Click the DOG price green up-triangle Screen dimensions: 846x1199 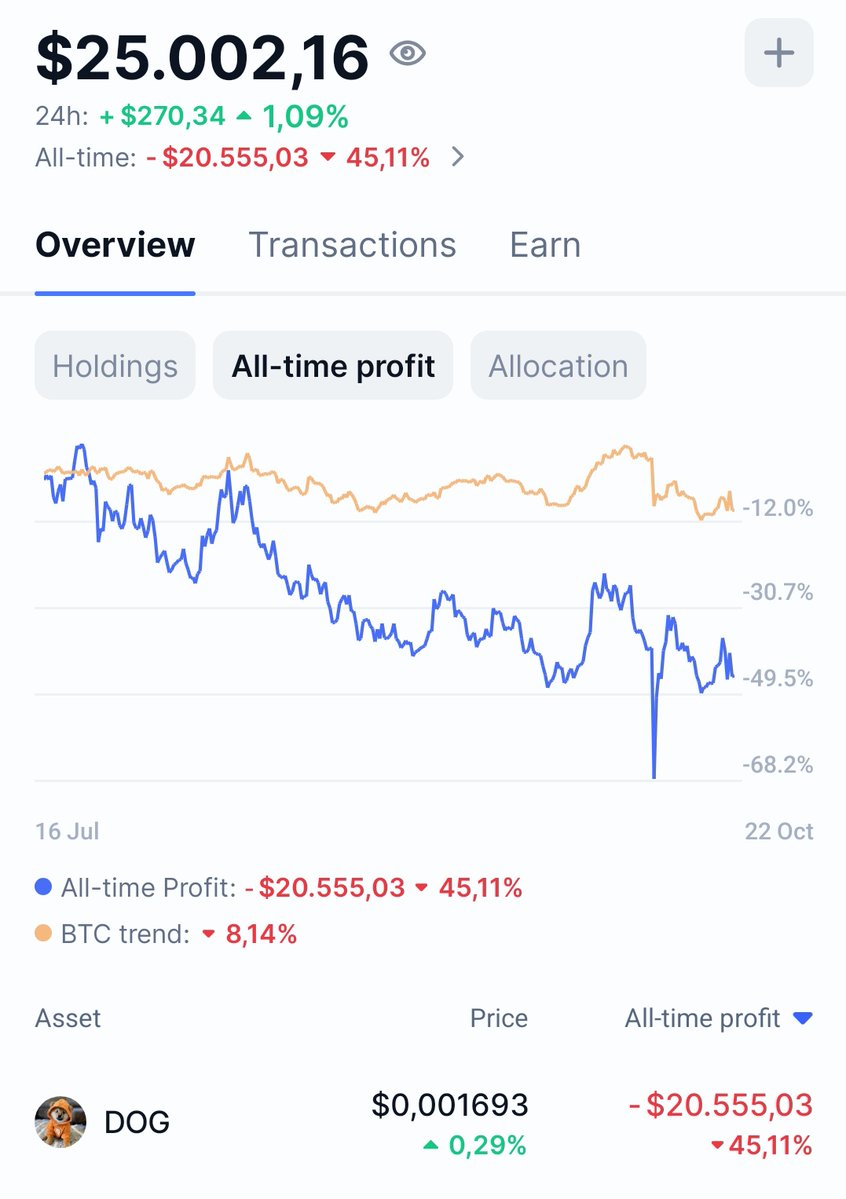point(430,1146)
